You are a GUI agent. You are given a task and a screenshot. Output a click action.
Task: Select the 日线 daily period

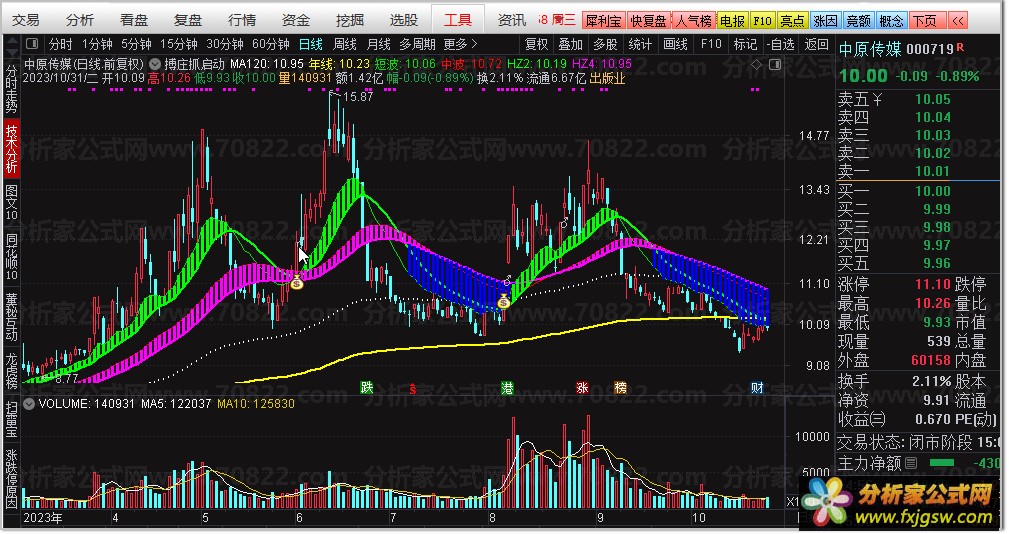311,44
